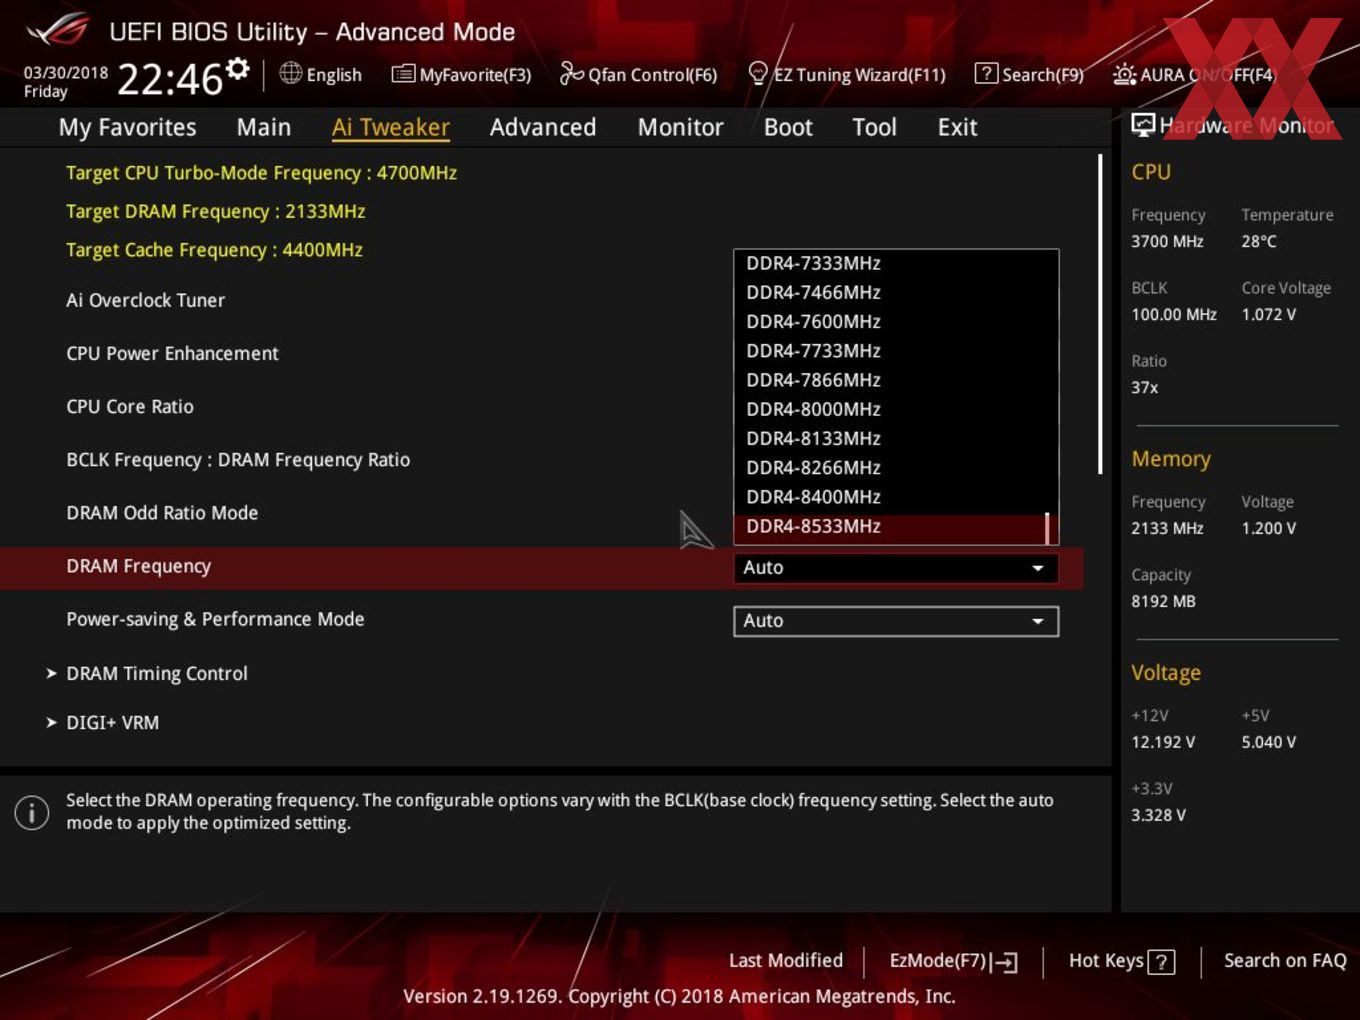Open Search on FAQ

pos(1285,961)
